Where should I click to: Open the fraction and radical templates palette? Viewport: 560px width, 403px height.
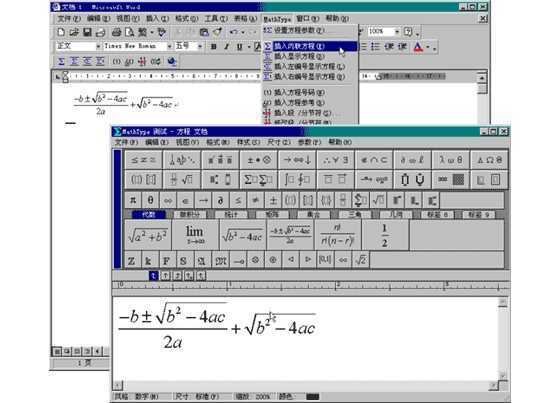coord(181,179)
